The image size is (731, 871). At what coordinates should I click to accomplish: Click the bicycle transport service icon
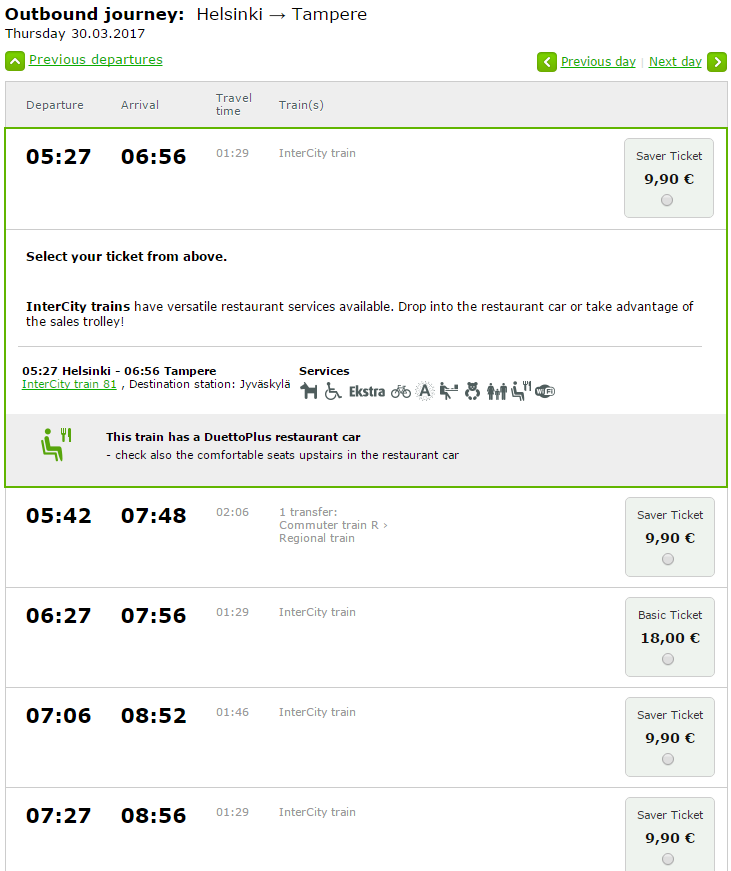[401, 391]
